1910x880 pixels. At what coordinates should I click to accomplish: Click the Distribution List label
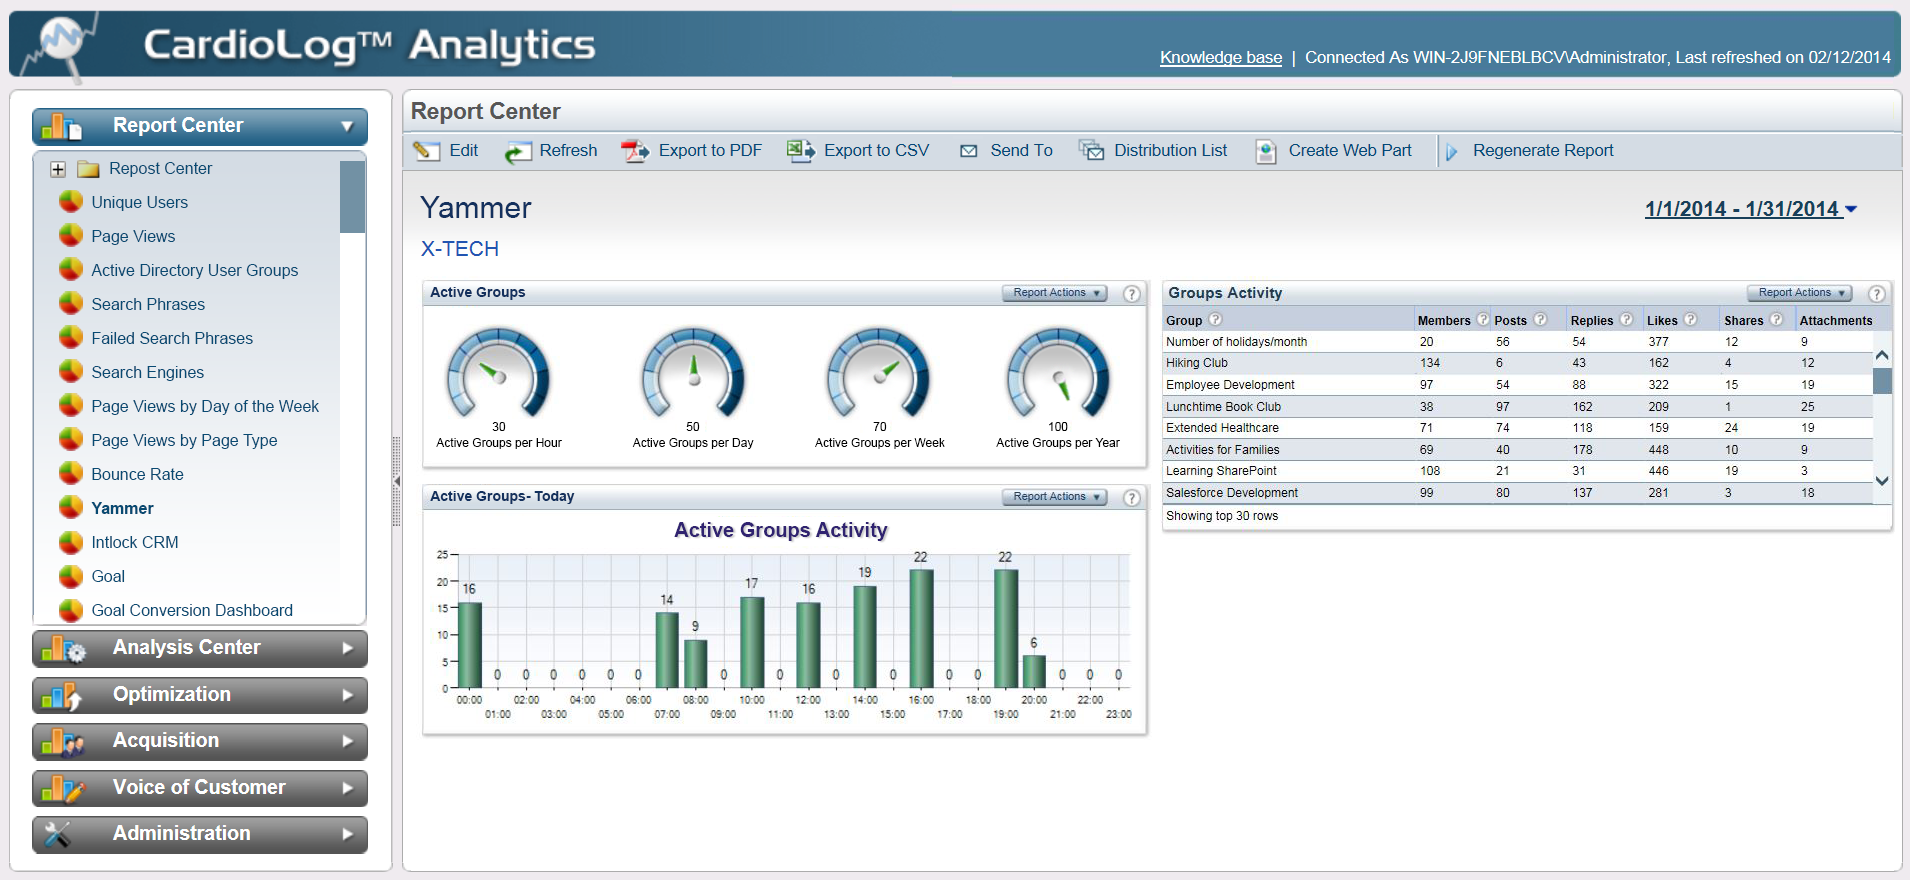click(x=1170, y=151)
